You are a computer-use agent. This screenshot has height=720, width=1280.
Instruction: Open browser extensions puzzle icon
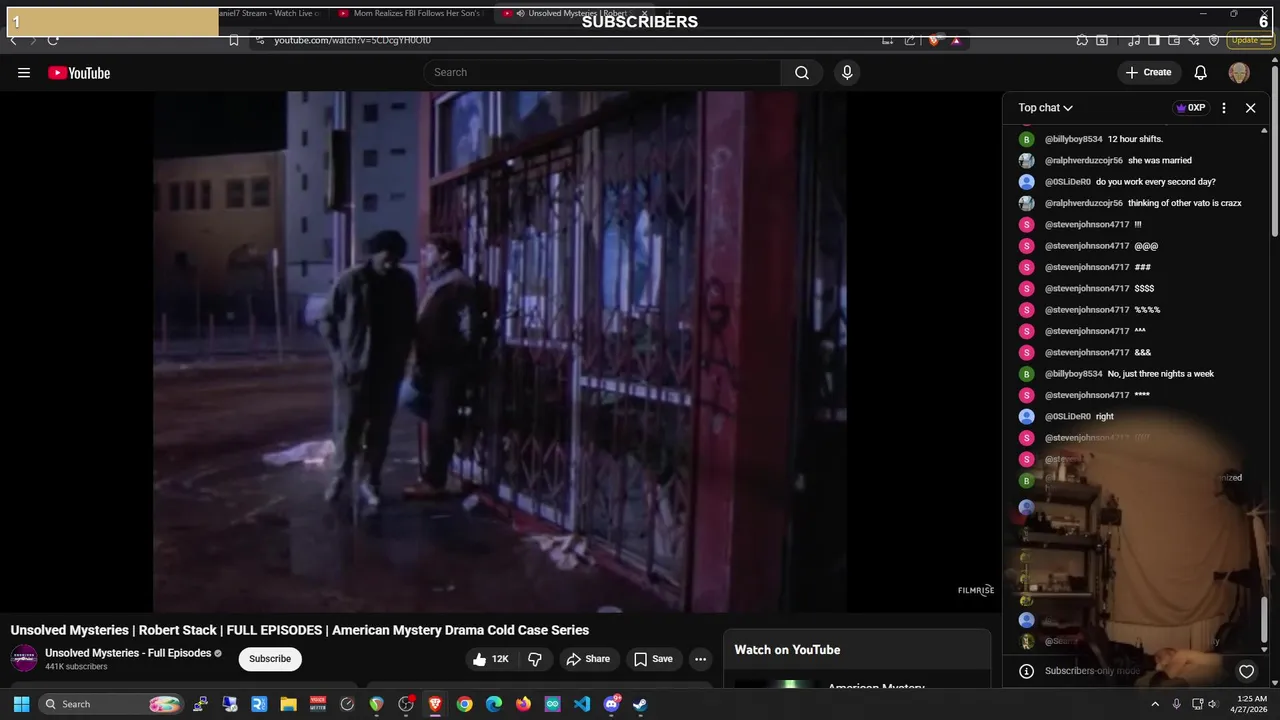tap(1082, 40)
